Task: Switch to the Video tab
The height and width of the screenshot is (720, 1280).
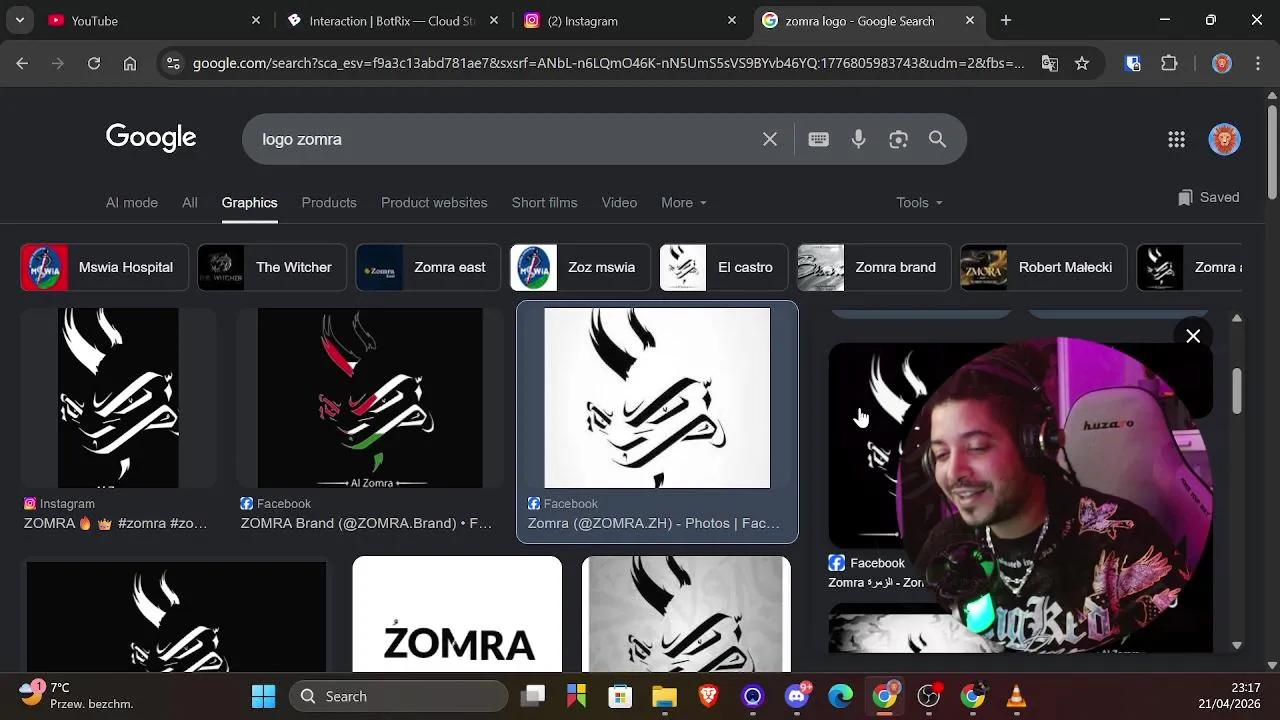Action: (x=619, y=202)
